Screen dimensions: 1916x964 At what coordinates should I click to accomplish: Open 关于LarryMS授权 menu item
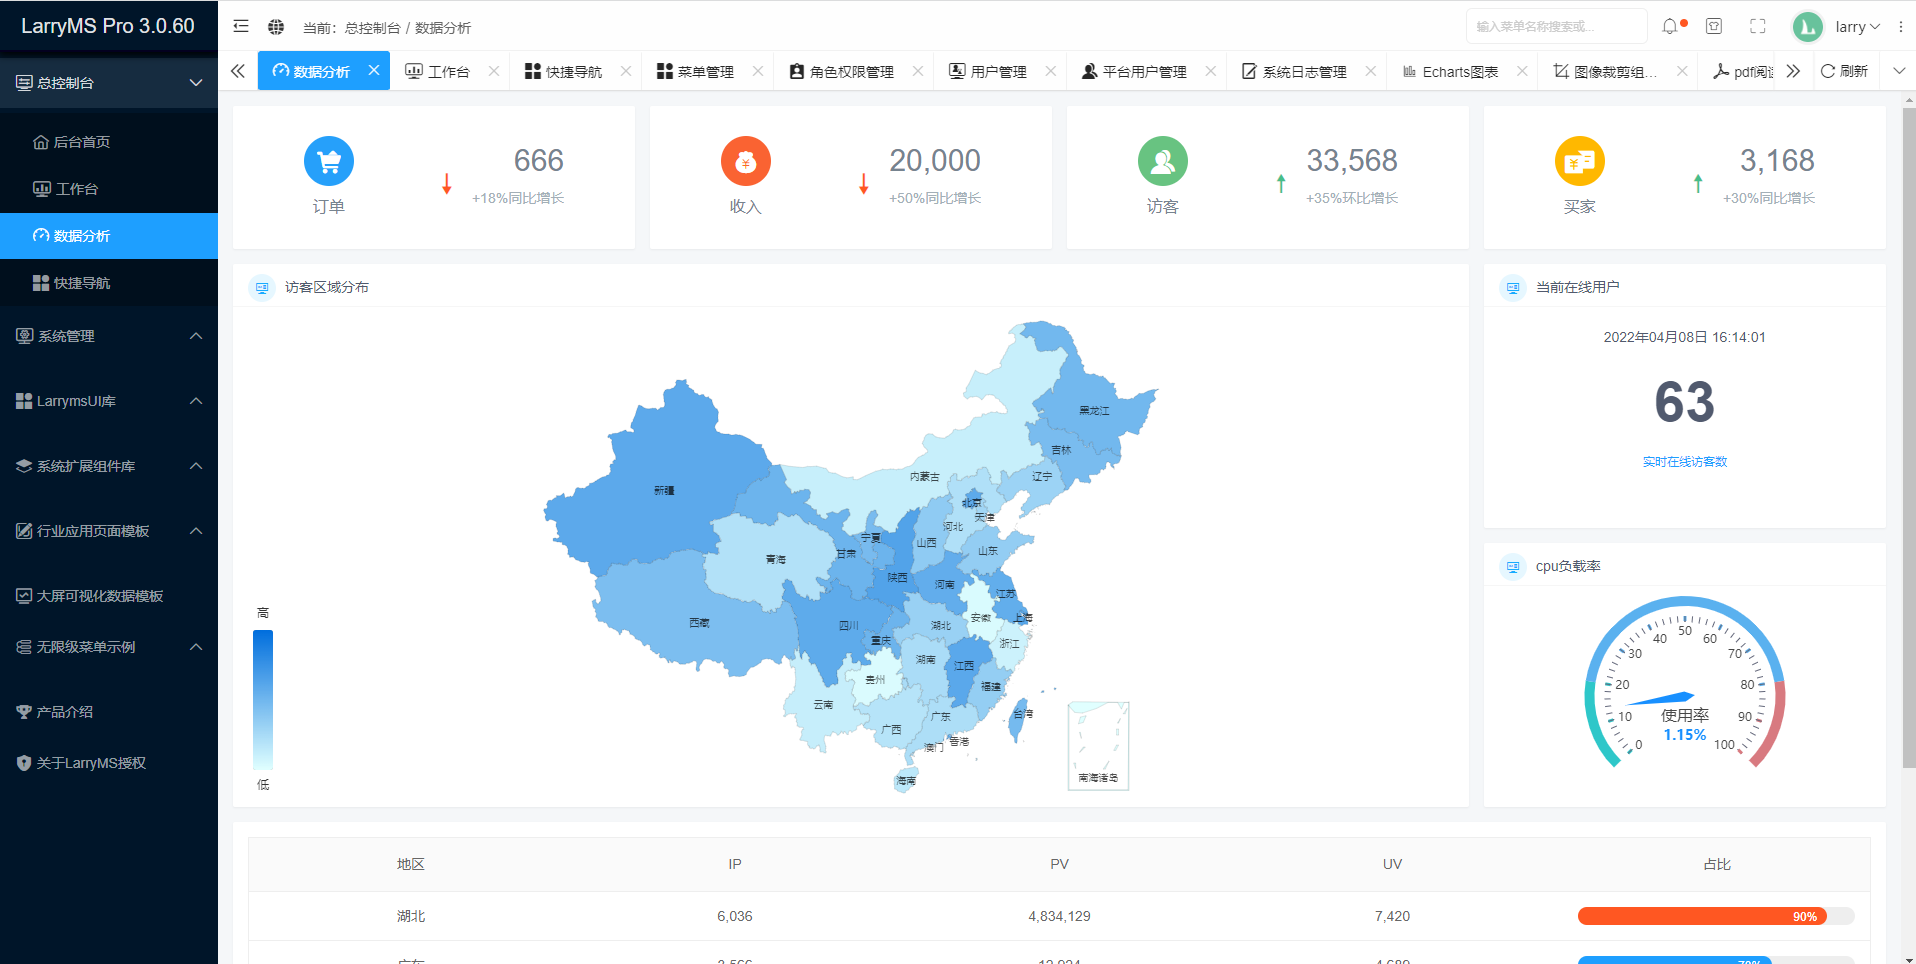point(109,763)
